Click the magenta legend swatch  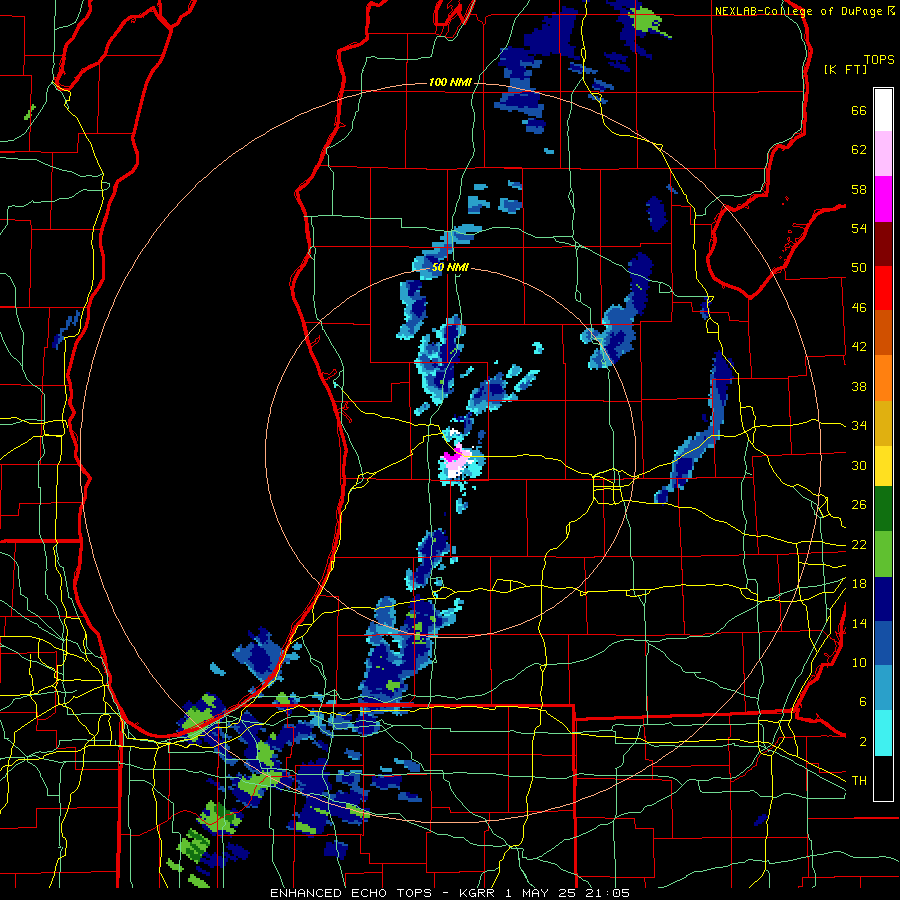[883, 199]
